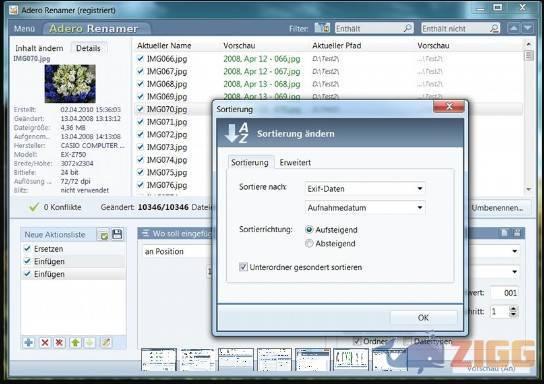Click magnifier in the Enthält field
Viewport: 544px width, 384px height.
[407, 28]
